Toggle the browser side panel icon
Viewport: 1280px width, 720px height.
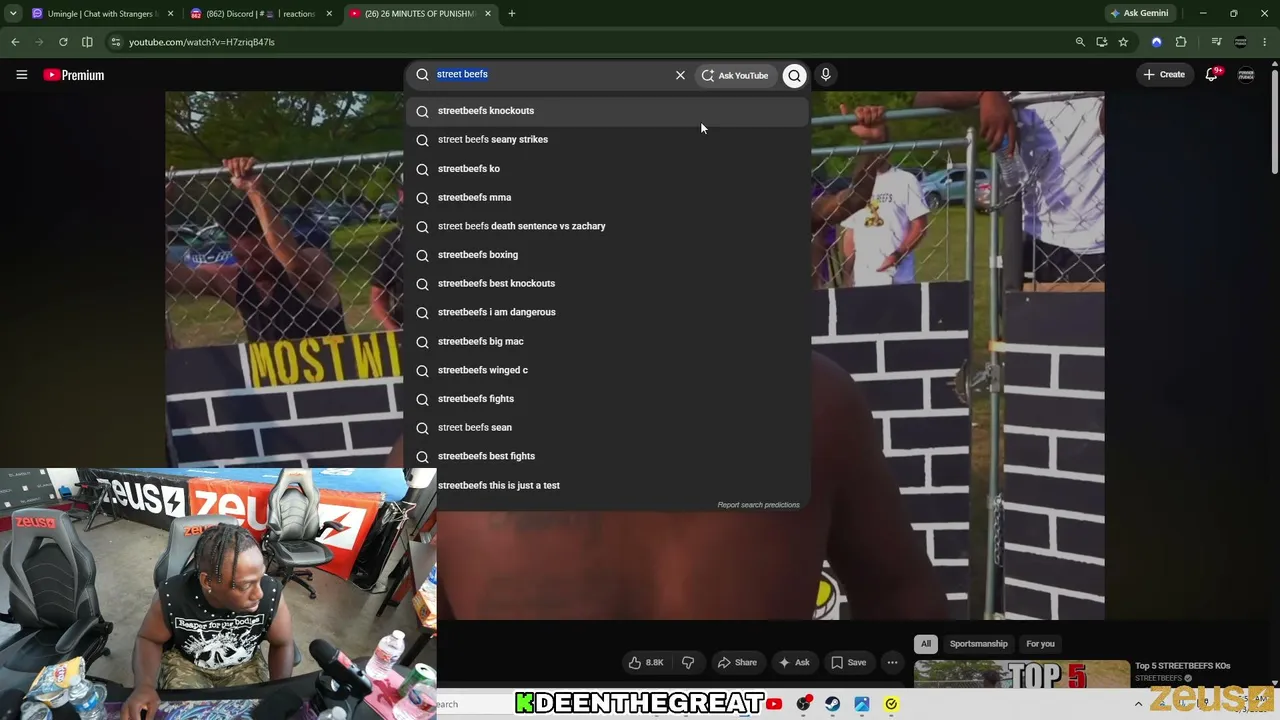tap(87, 42)
